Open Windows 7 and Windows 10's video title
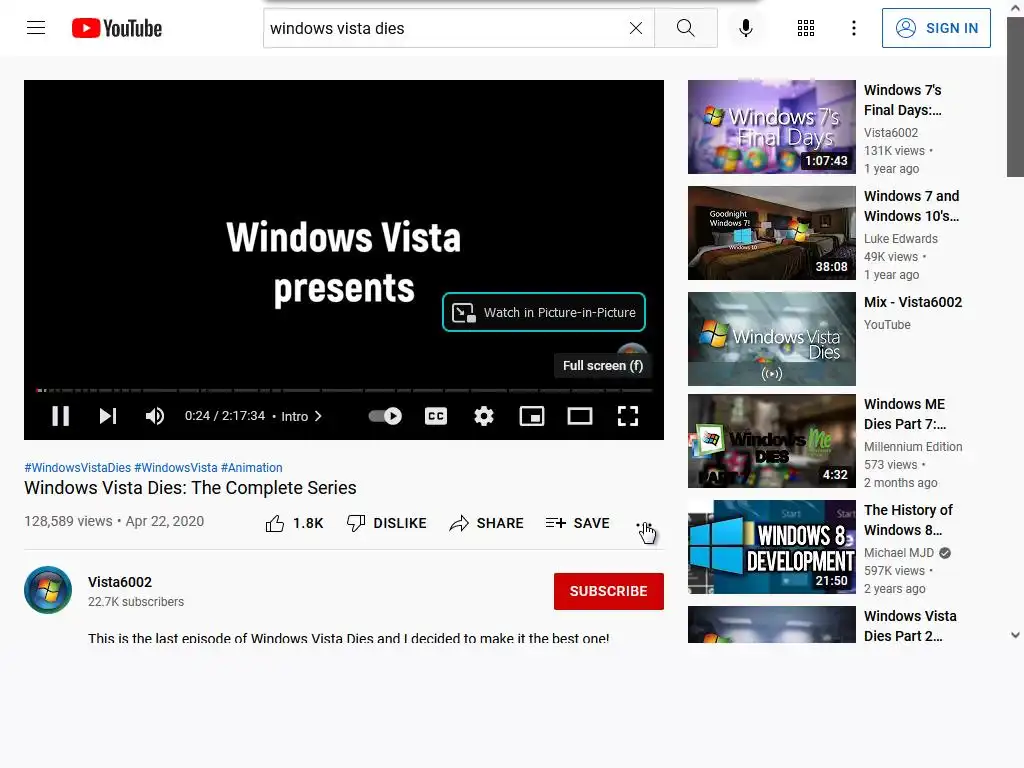 911,206
